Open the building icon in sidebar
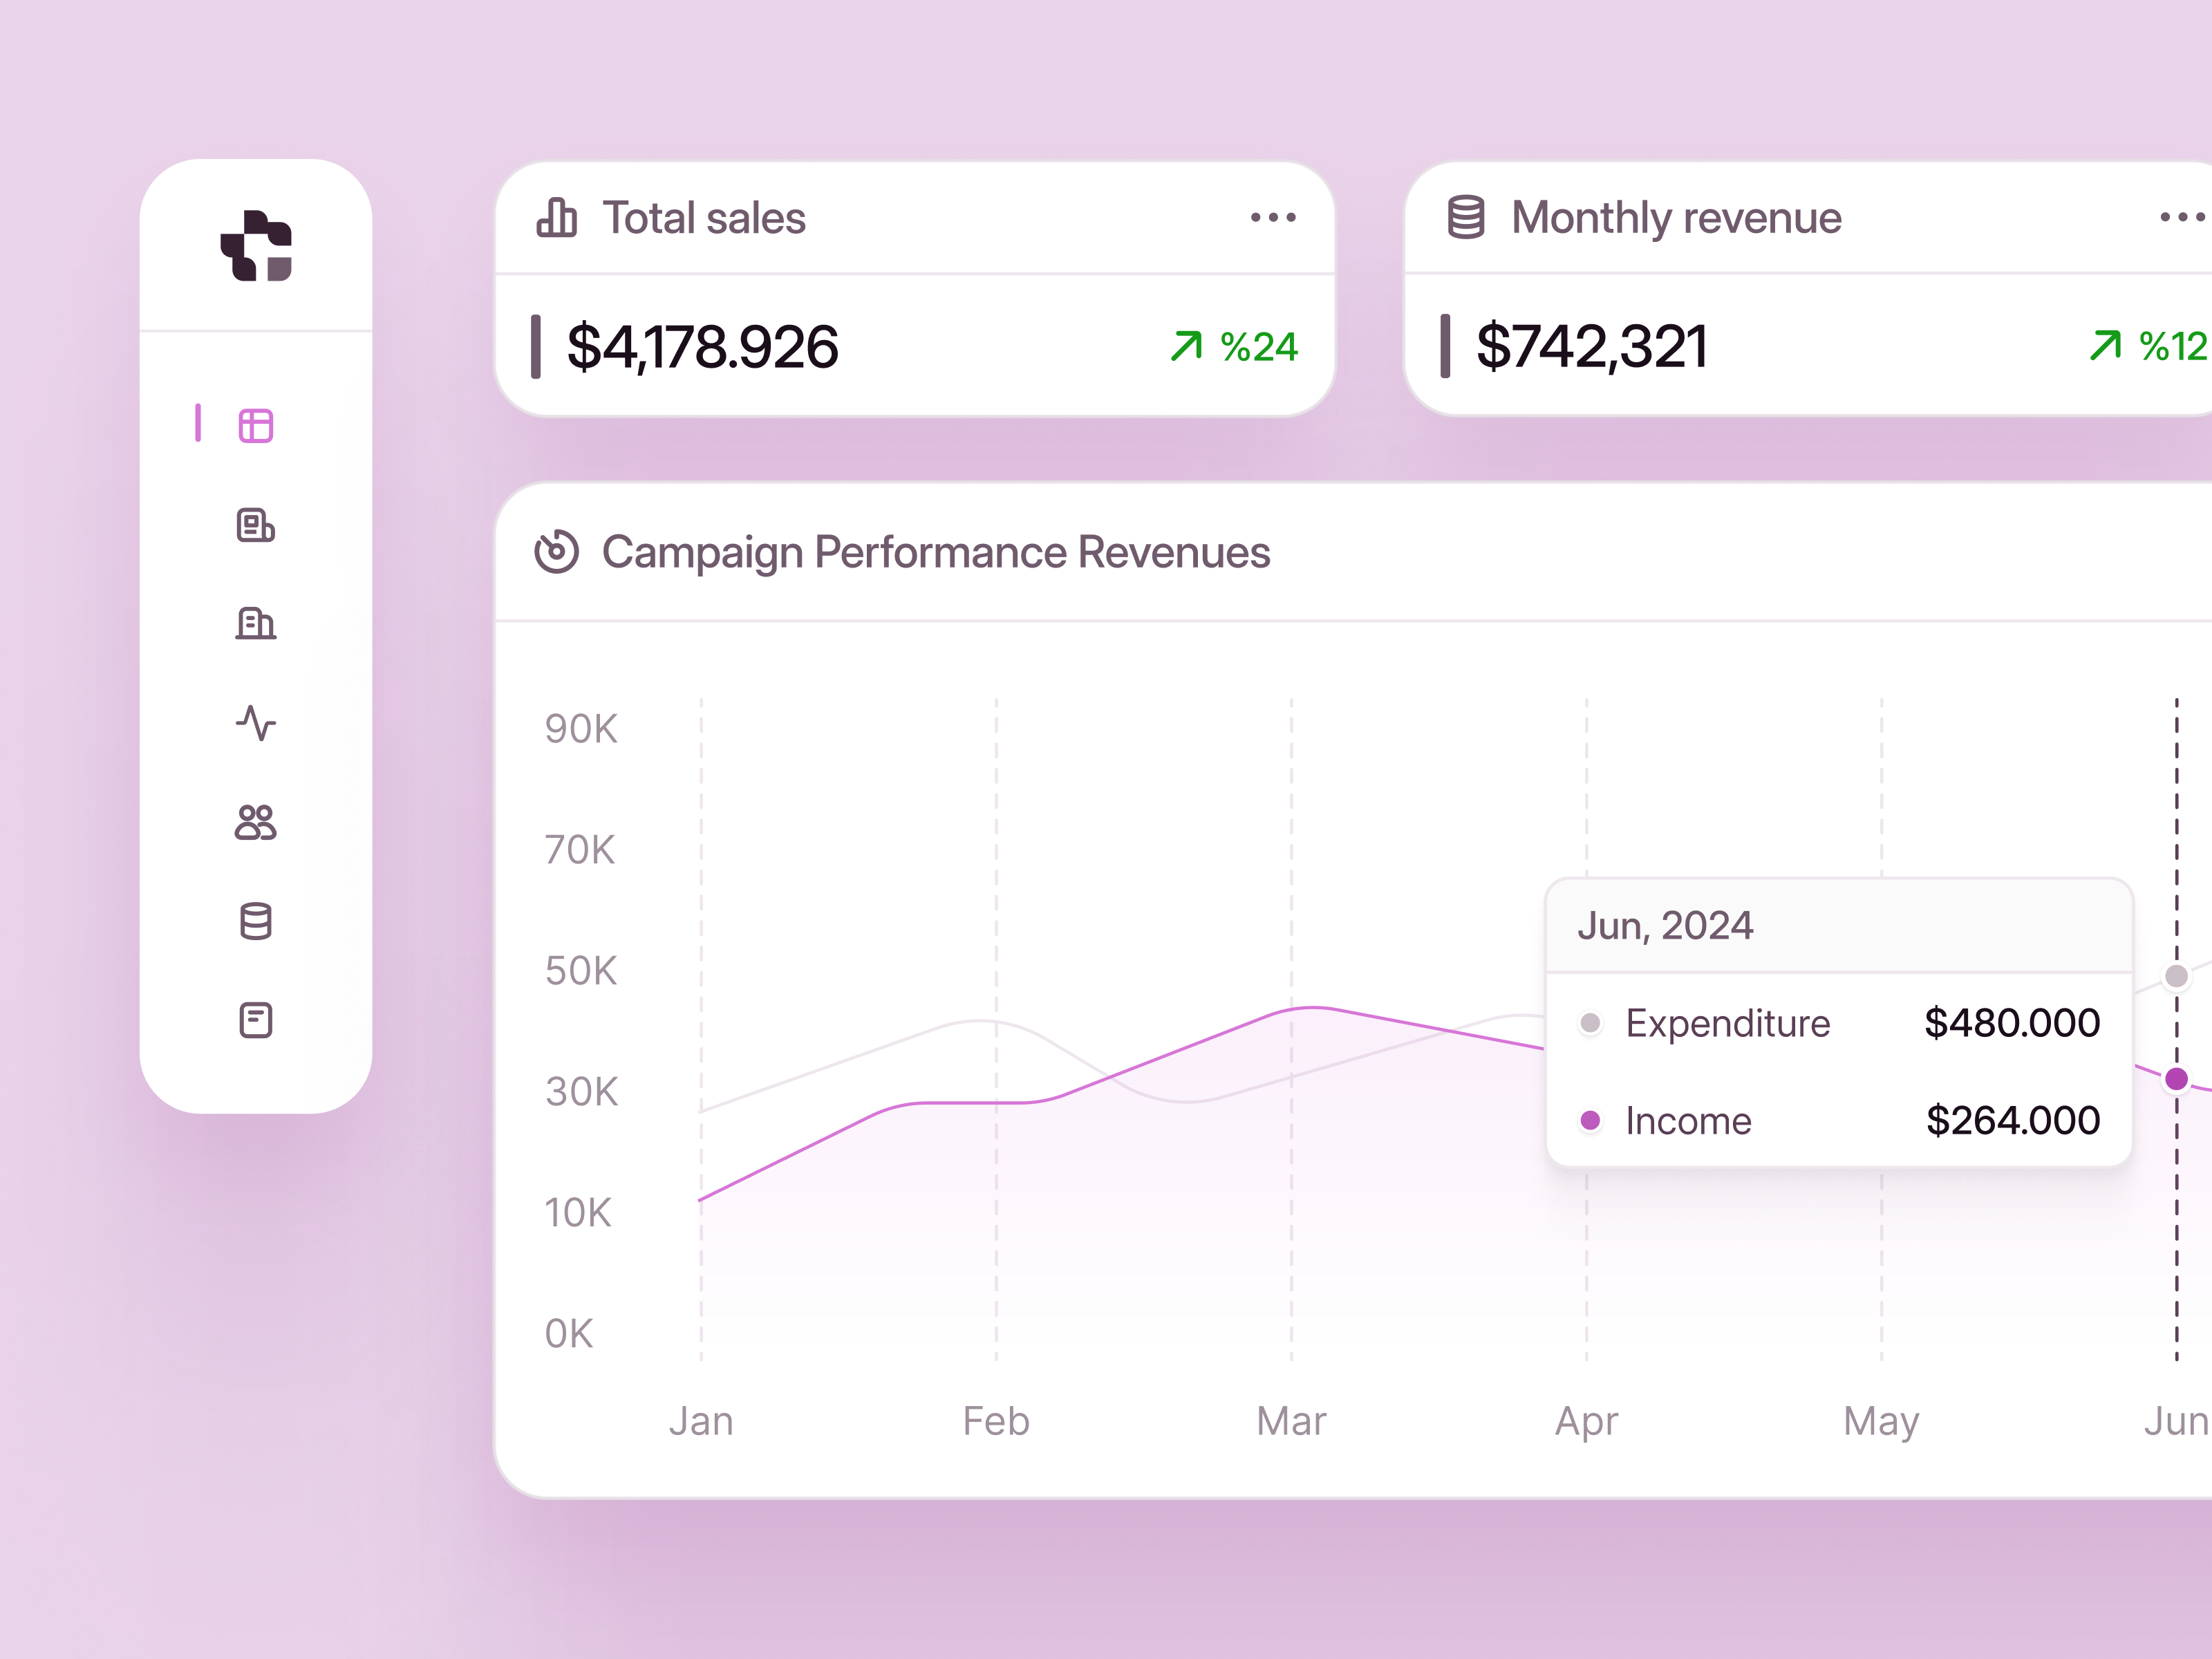This screenshot has height=1659, width=2212. pos(256,623)
